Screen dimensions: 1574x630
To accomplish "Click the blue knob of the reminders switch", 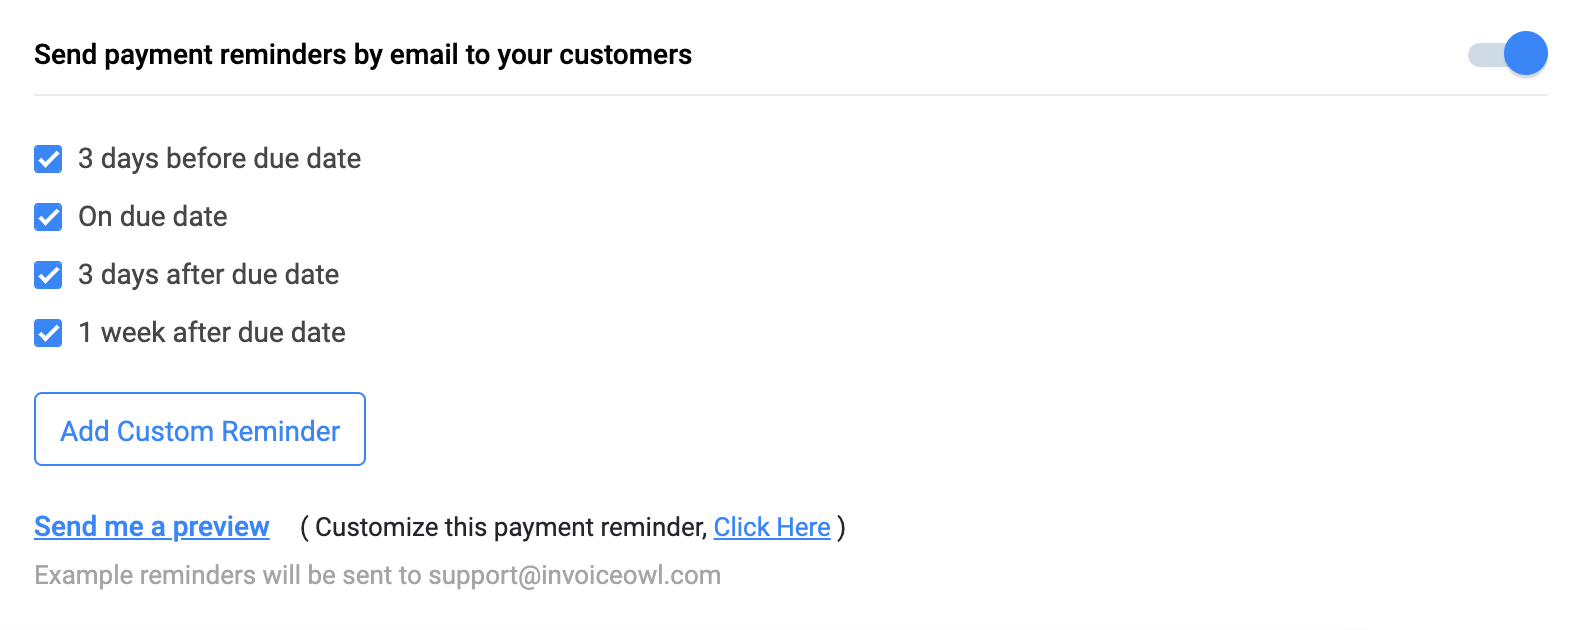I will click(x=1526, y=54).
